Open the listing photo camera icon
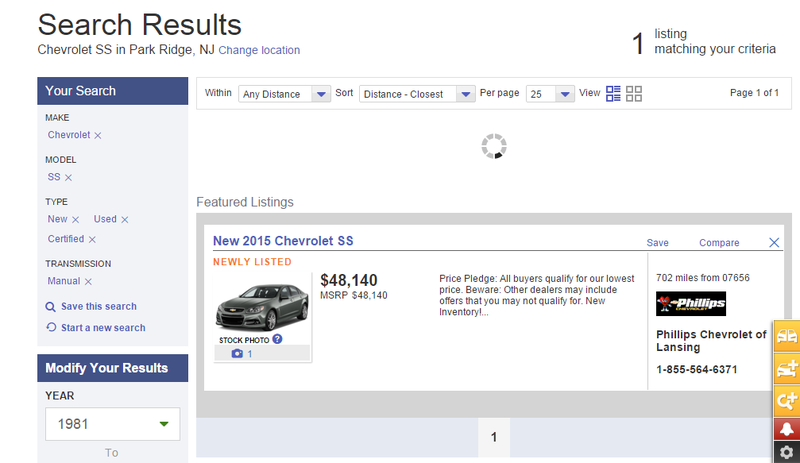 click(237, 353)
